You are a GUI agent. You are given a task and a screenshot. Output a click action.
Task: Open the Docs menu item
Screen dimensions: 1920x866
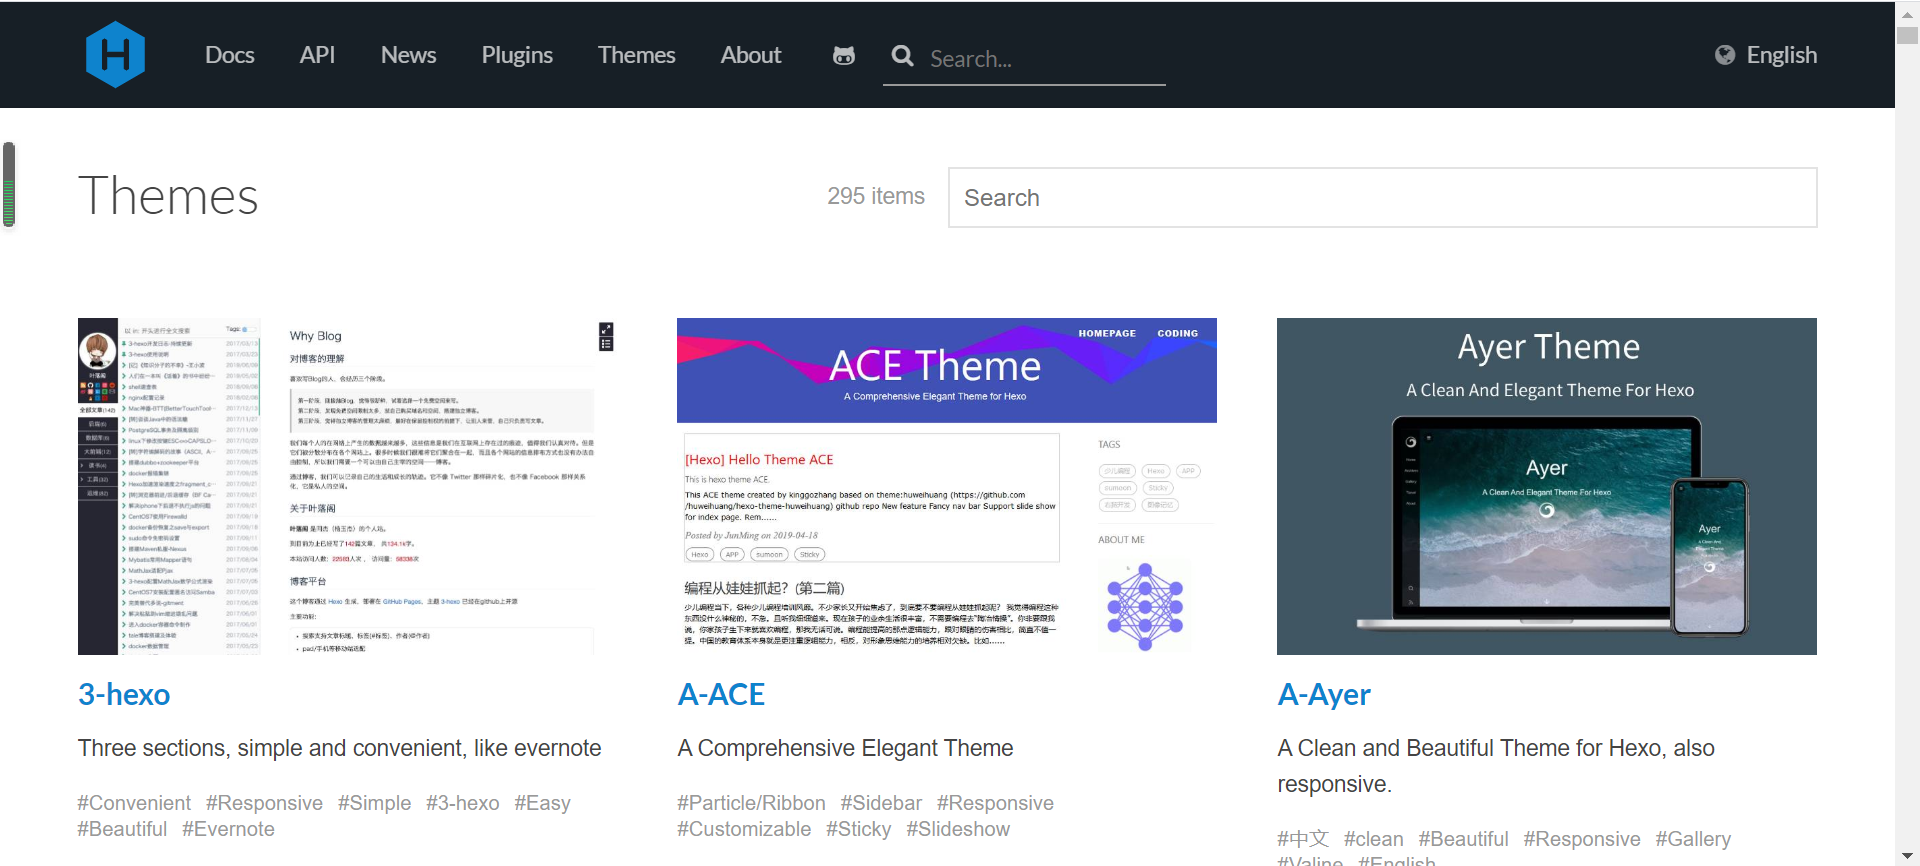point(230,55)
